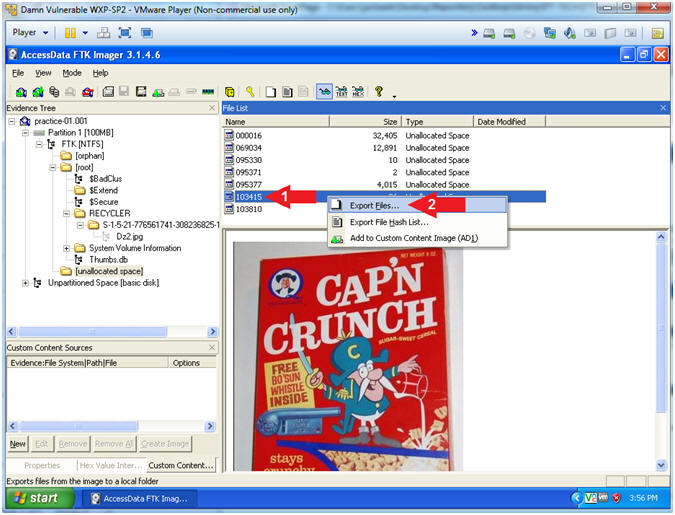Viewport: 675px width, 515px height.
Task: Enable automatic file preview mode (glasses icon)
Action: coord(325,92)
